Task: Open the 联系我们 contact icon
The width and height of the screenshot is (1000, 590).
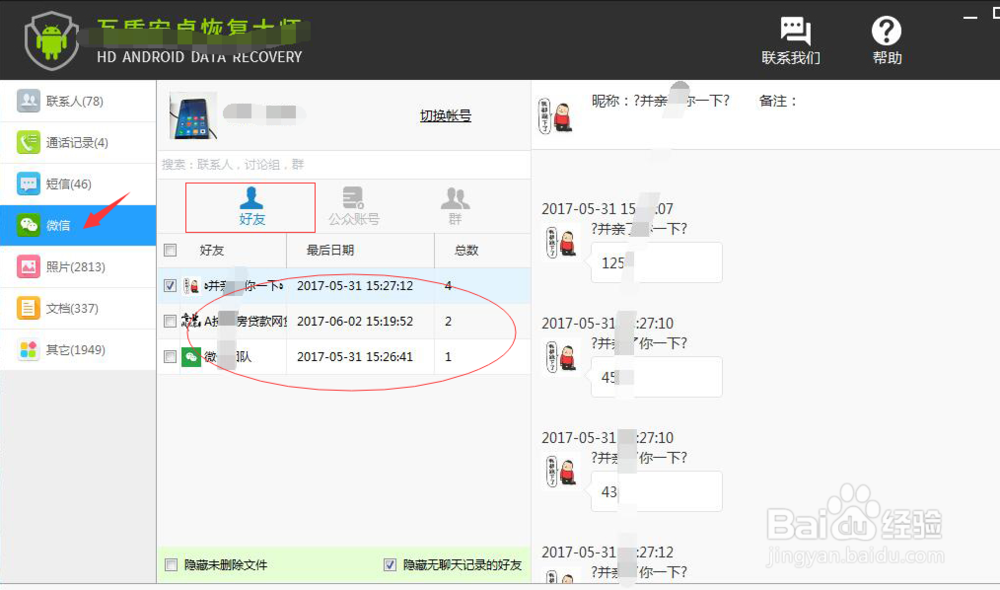Action: (x=795, y=31)
